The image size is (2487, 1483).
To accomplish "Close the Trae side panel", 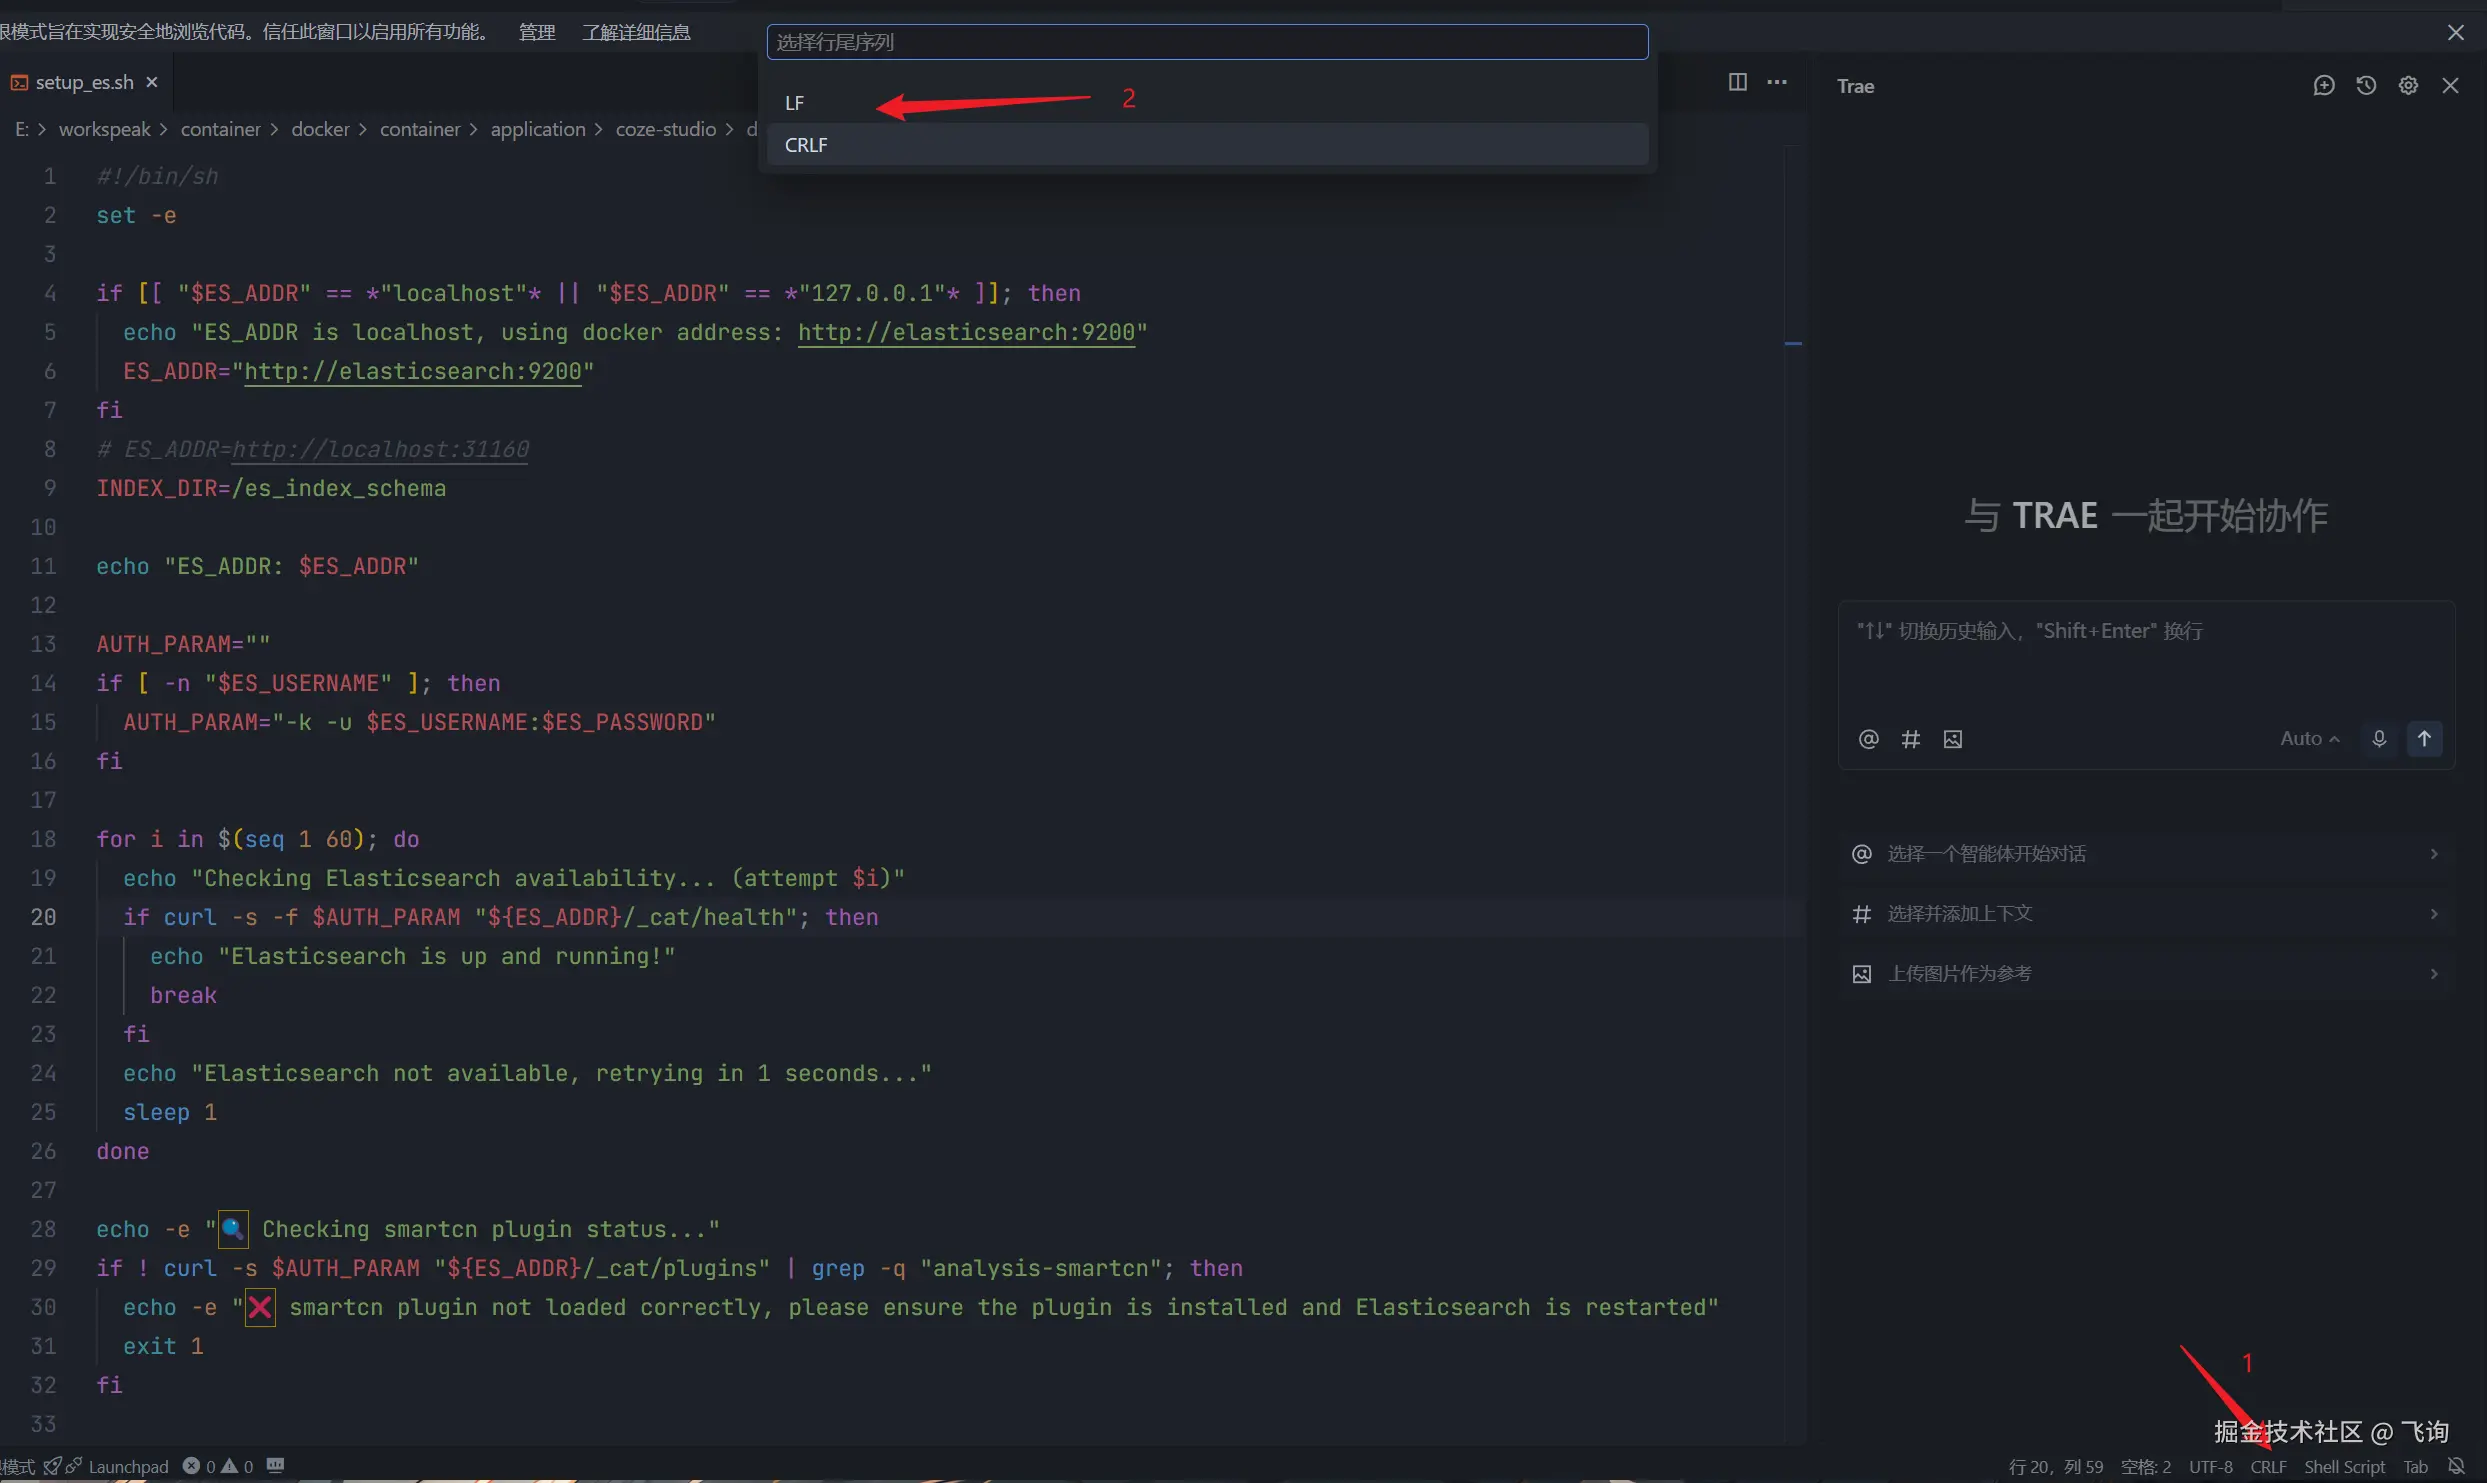I will click(x=2450, y=86).
